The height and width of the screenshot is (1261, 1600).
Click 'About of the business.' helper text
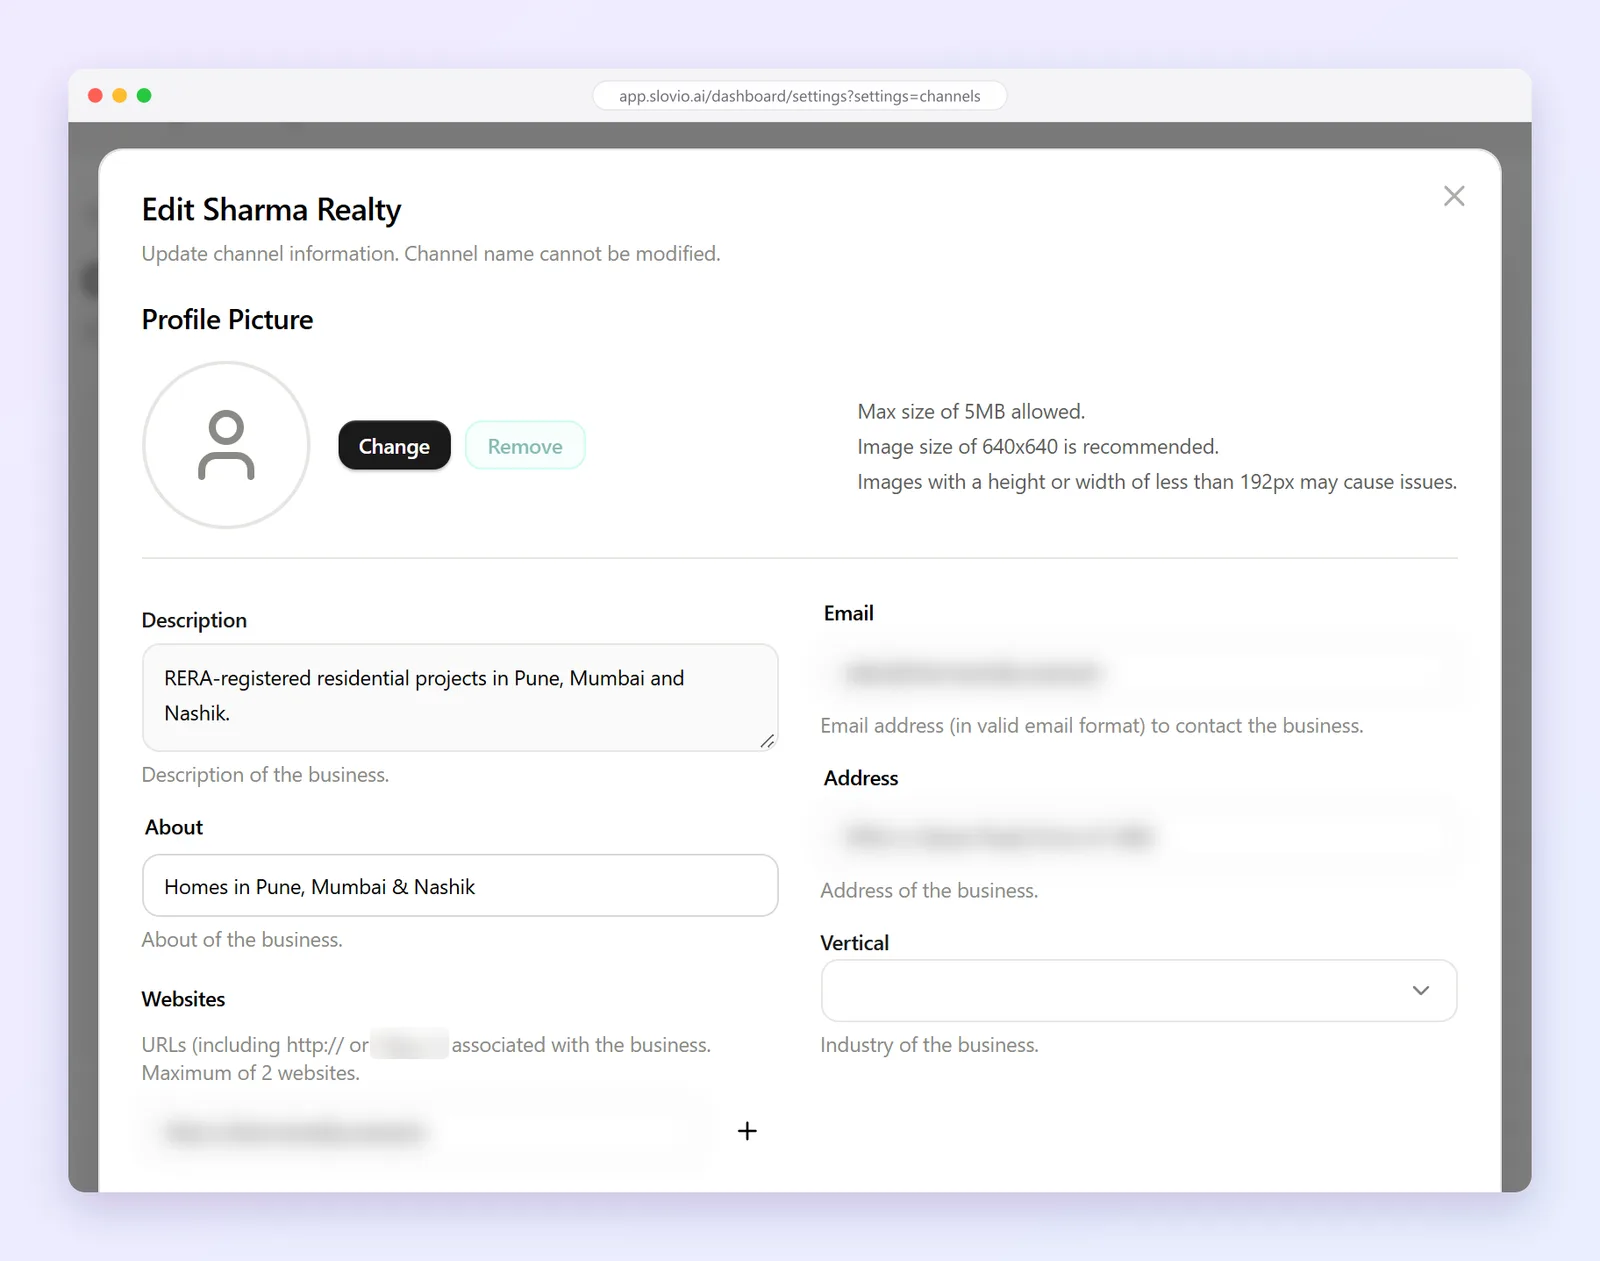tap(242, 940)
